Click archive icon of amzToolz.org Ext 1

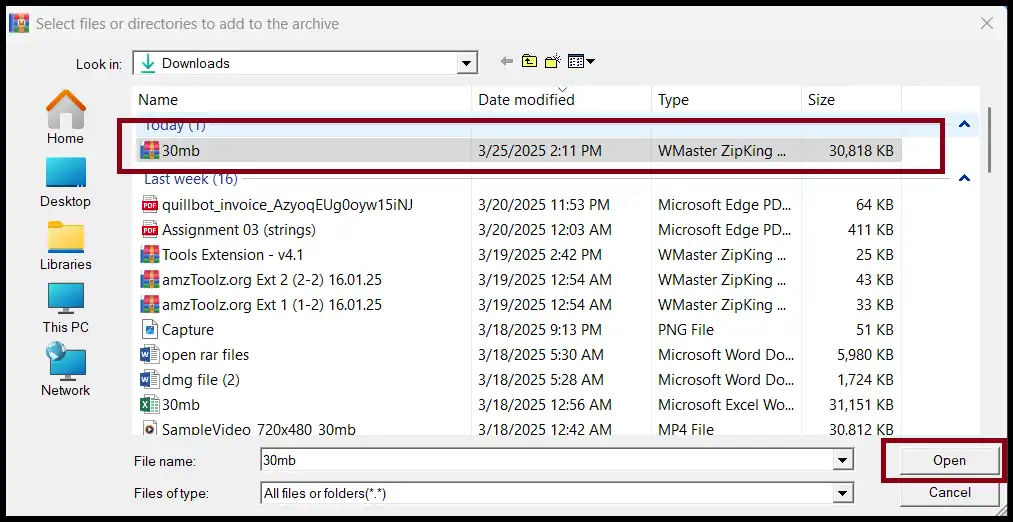[x=149, y=304]
